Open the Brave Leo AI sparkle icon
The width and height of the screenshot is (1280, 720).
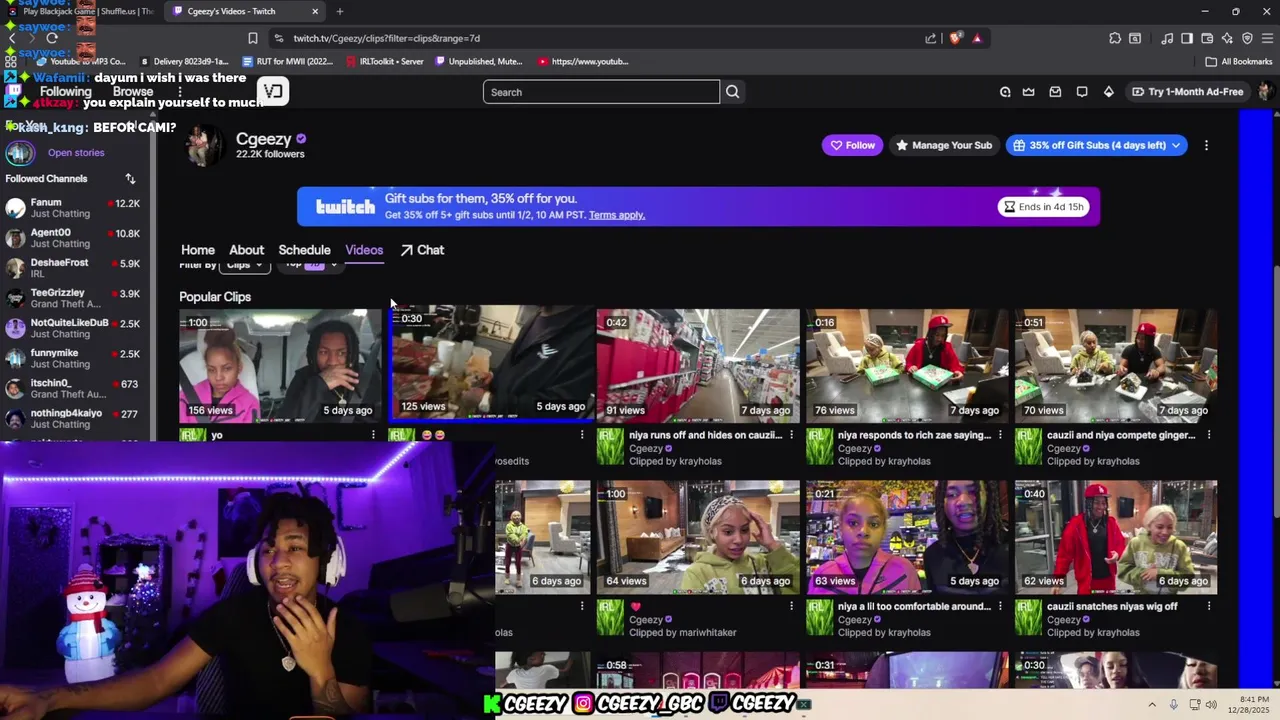pos(1227,38)
